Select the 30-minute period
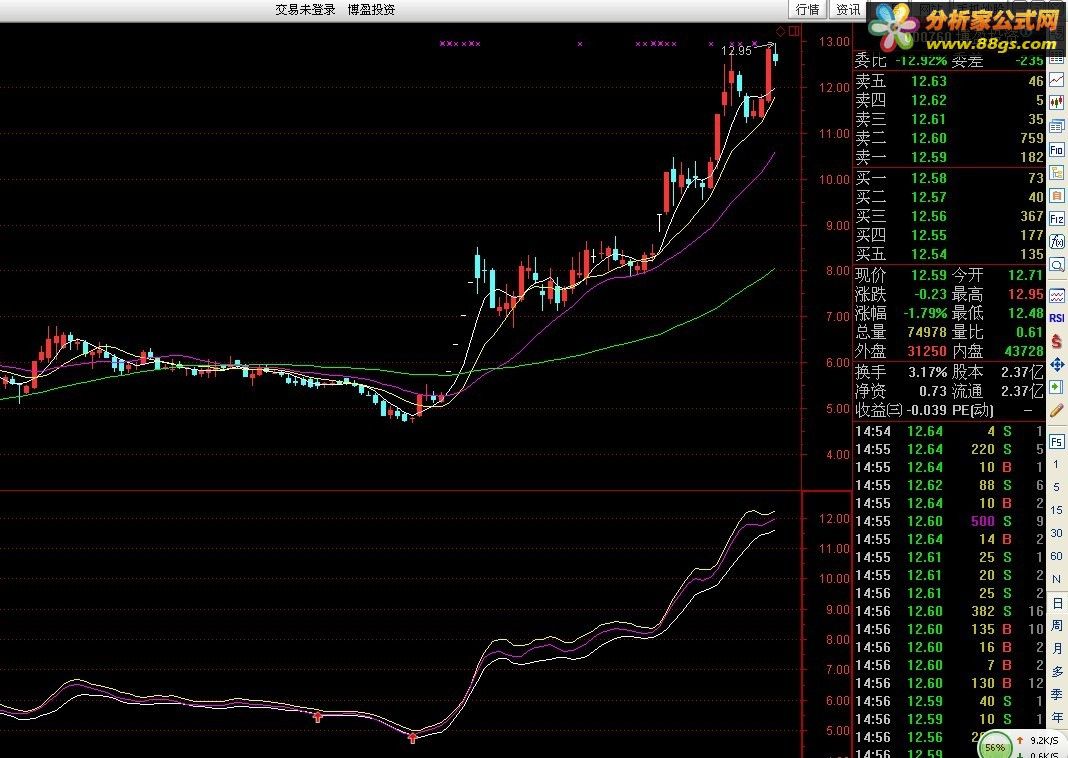Image resolution: width=1068 pixels, height=758 pixels. click(1056, 533)
